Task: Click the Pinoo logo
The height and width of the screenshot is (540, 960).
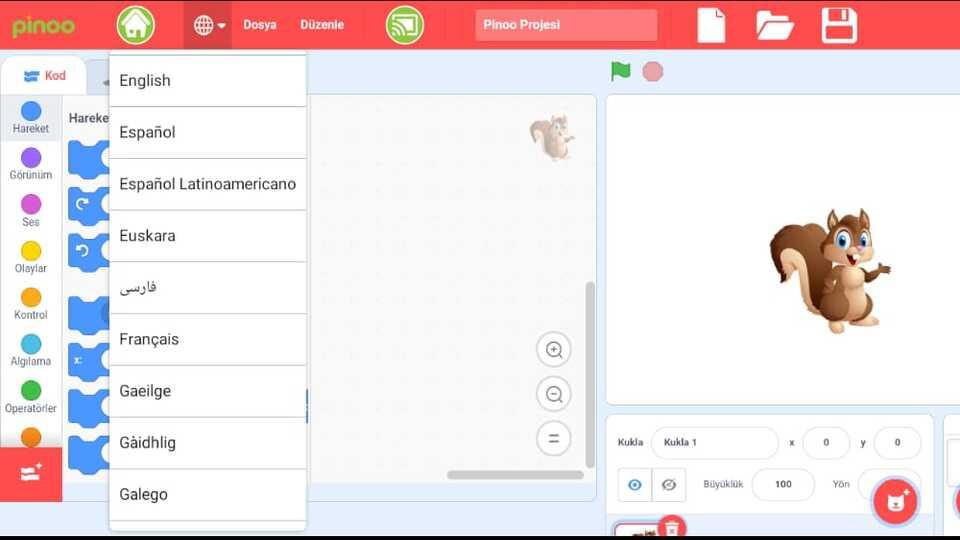Action: tap(43, 26)
